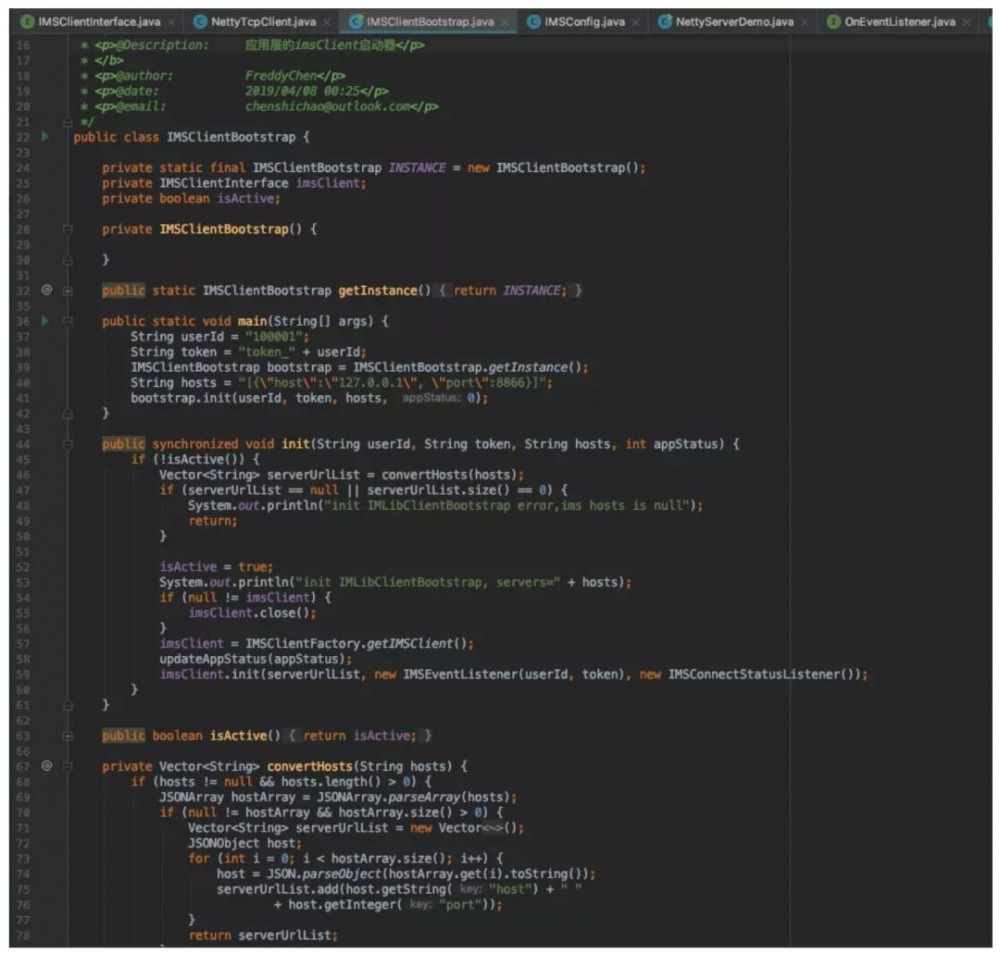Click the 'convertHosts(hosts)' call
Image resolution: width=1000 pixels, height=953 pixels.
(452, 475)
